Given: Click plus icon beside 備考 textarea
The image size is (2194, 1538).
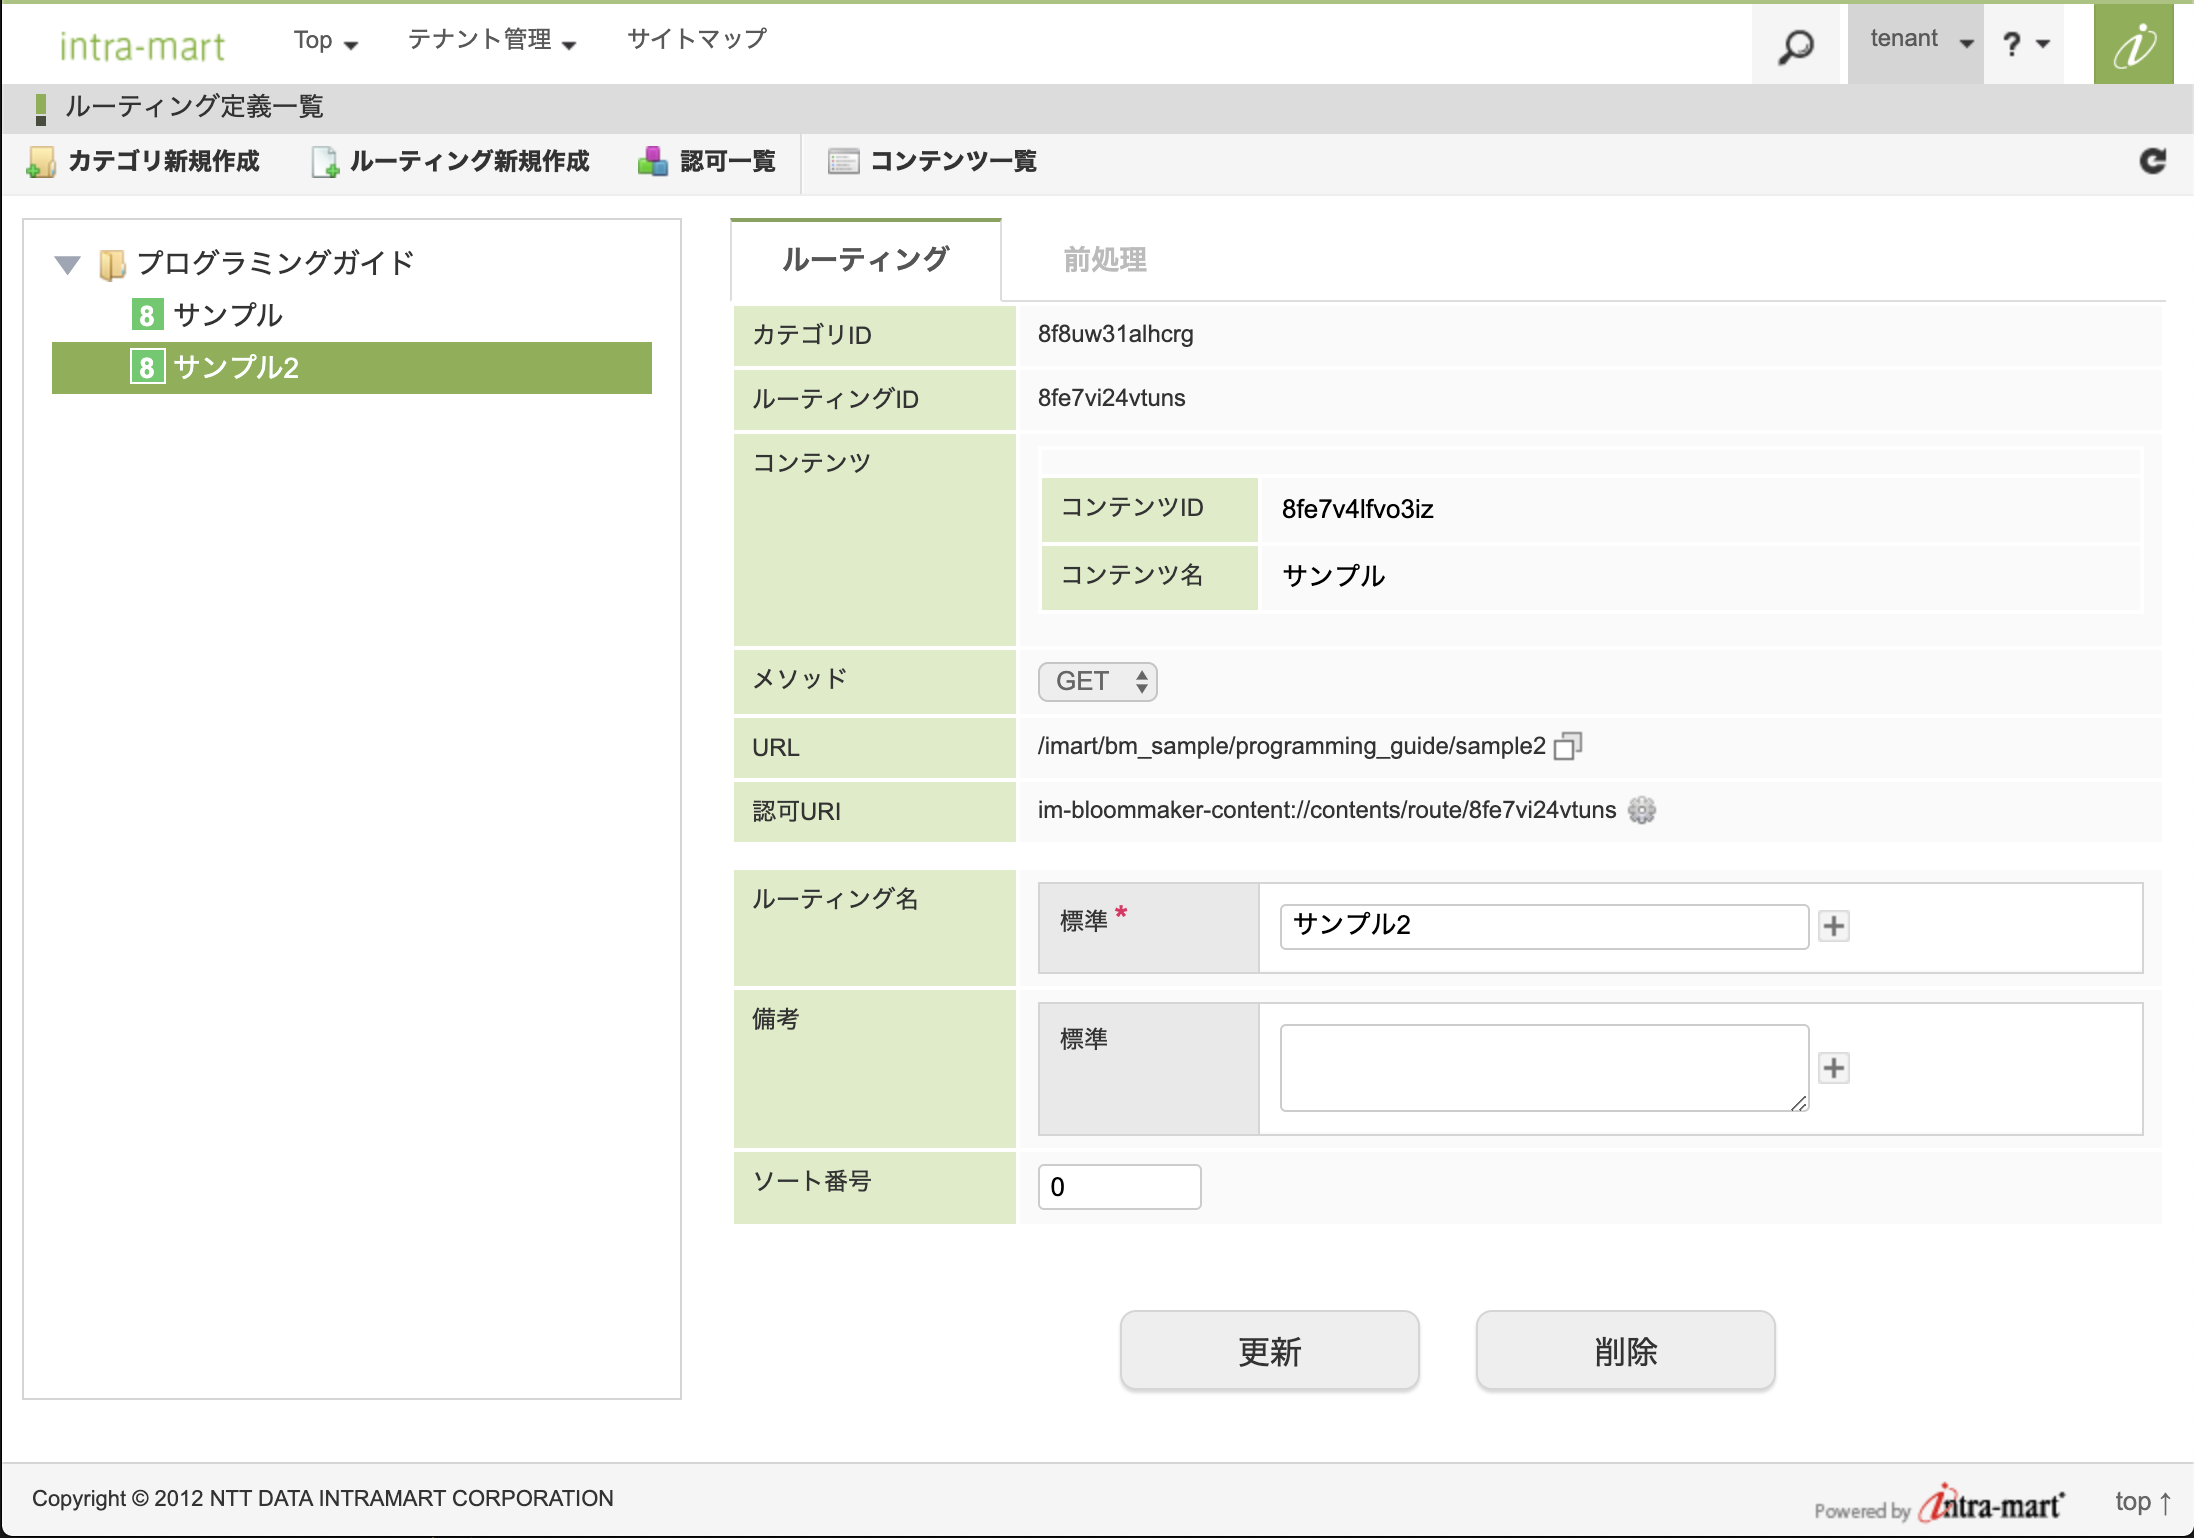Looking at the screenshot, I should pyautogui.click(x=1833, y=1068).
